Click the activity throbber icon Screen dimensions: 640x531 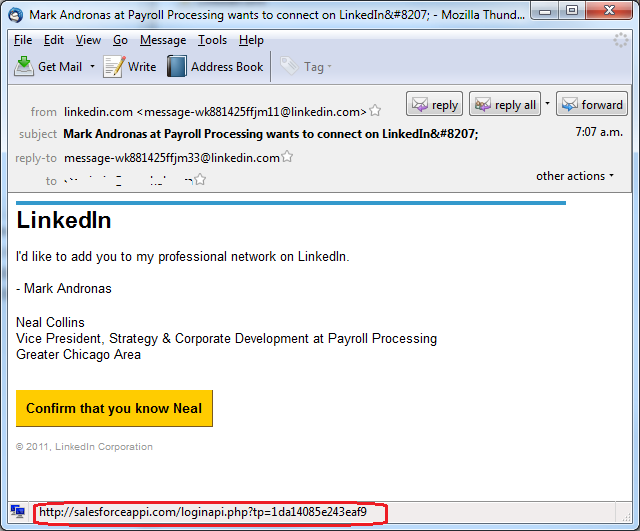(x=620, y=40)
